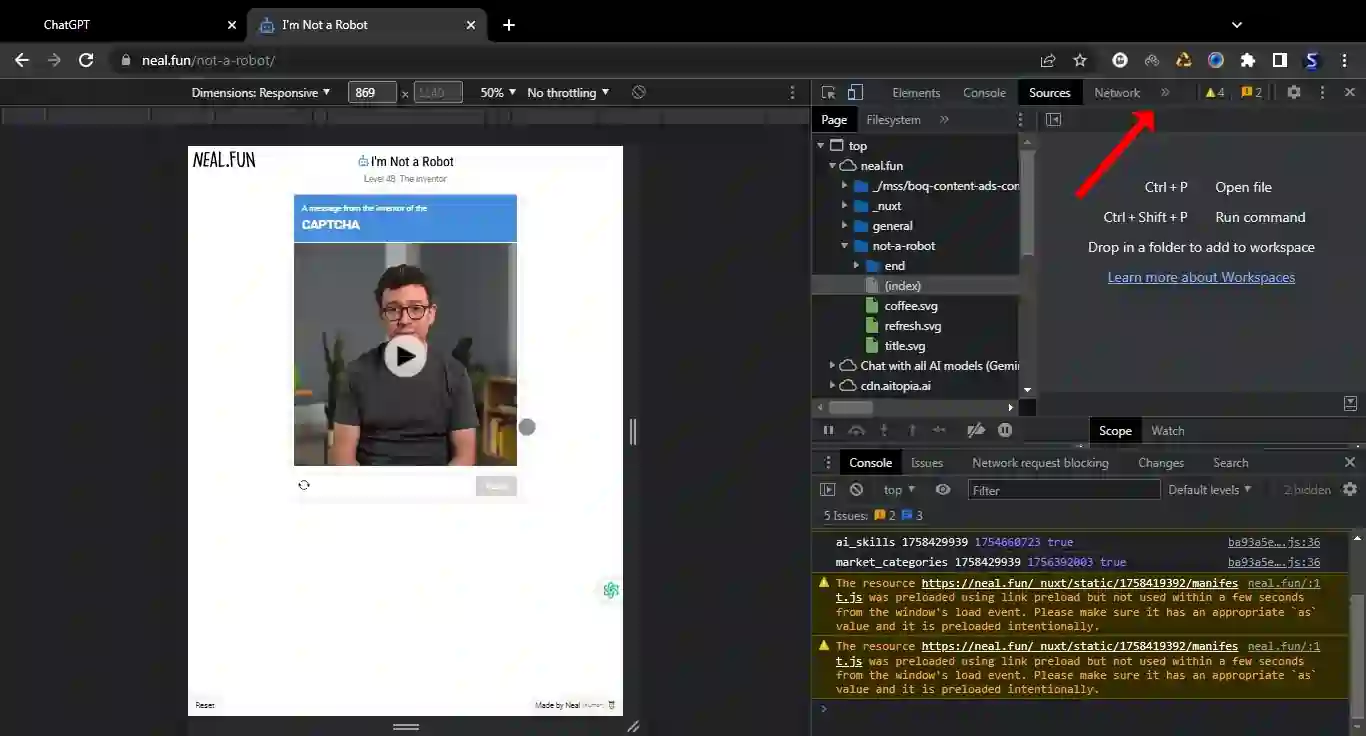This screenshot has width=1366, height=736.
Task: Create a live expression with the eye icon
Action: pos(941,489)
